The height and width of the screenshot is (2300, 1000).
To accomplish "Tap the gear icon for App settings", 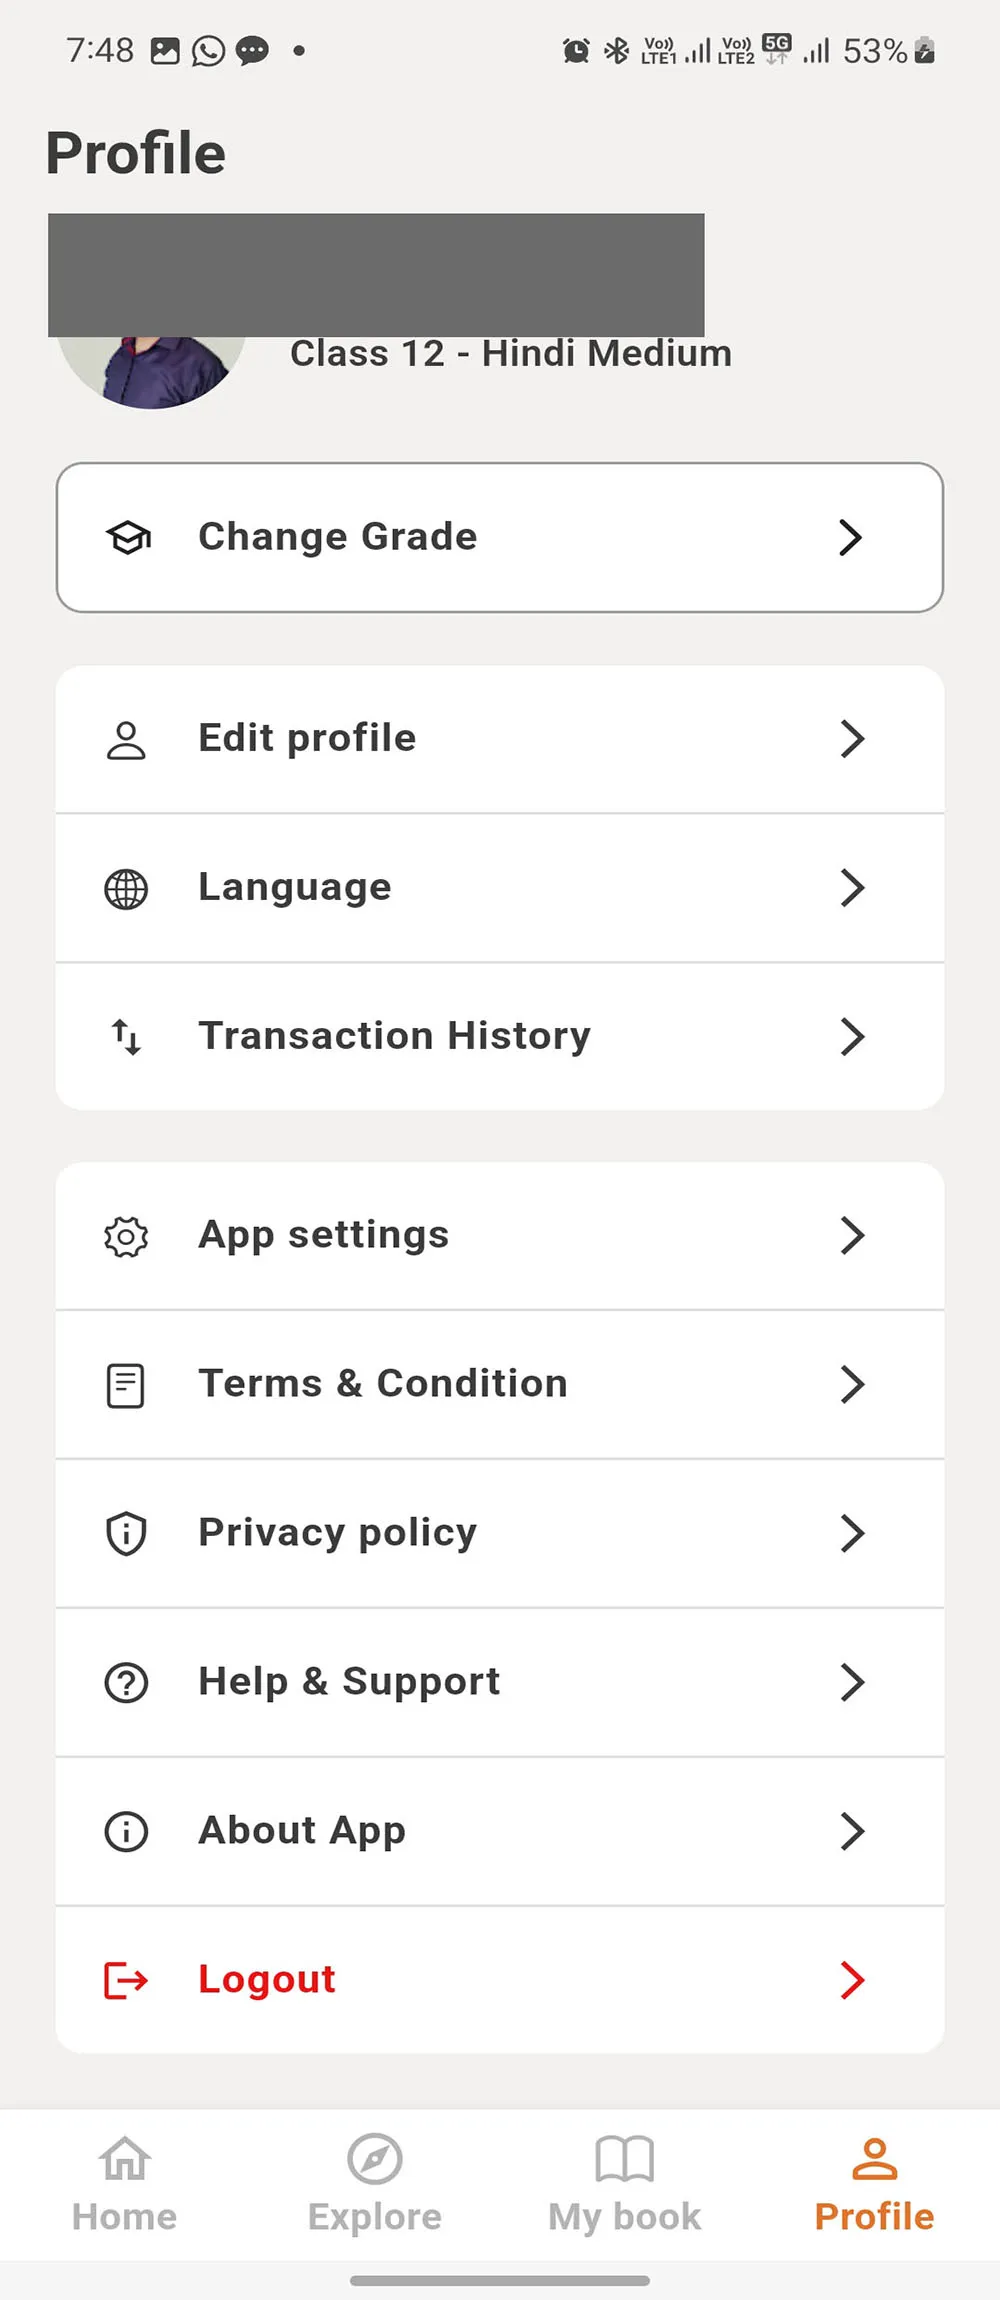I will click(126, 1237).
